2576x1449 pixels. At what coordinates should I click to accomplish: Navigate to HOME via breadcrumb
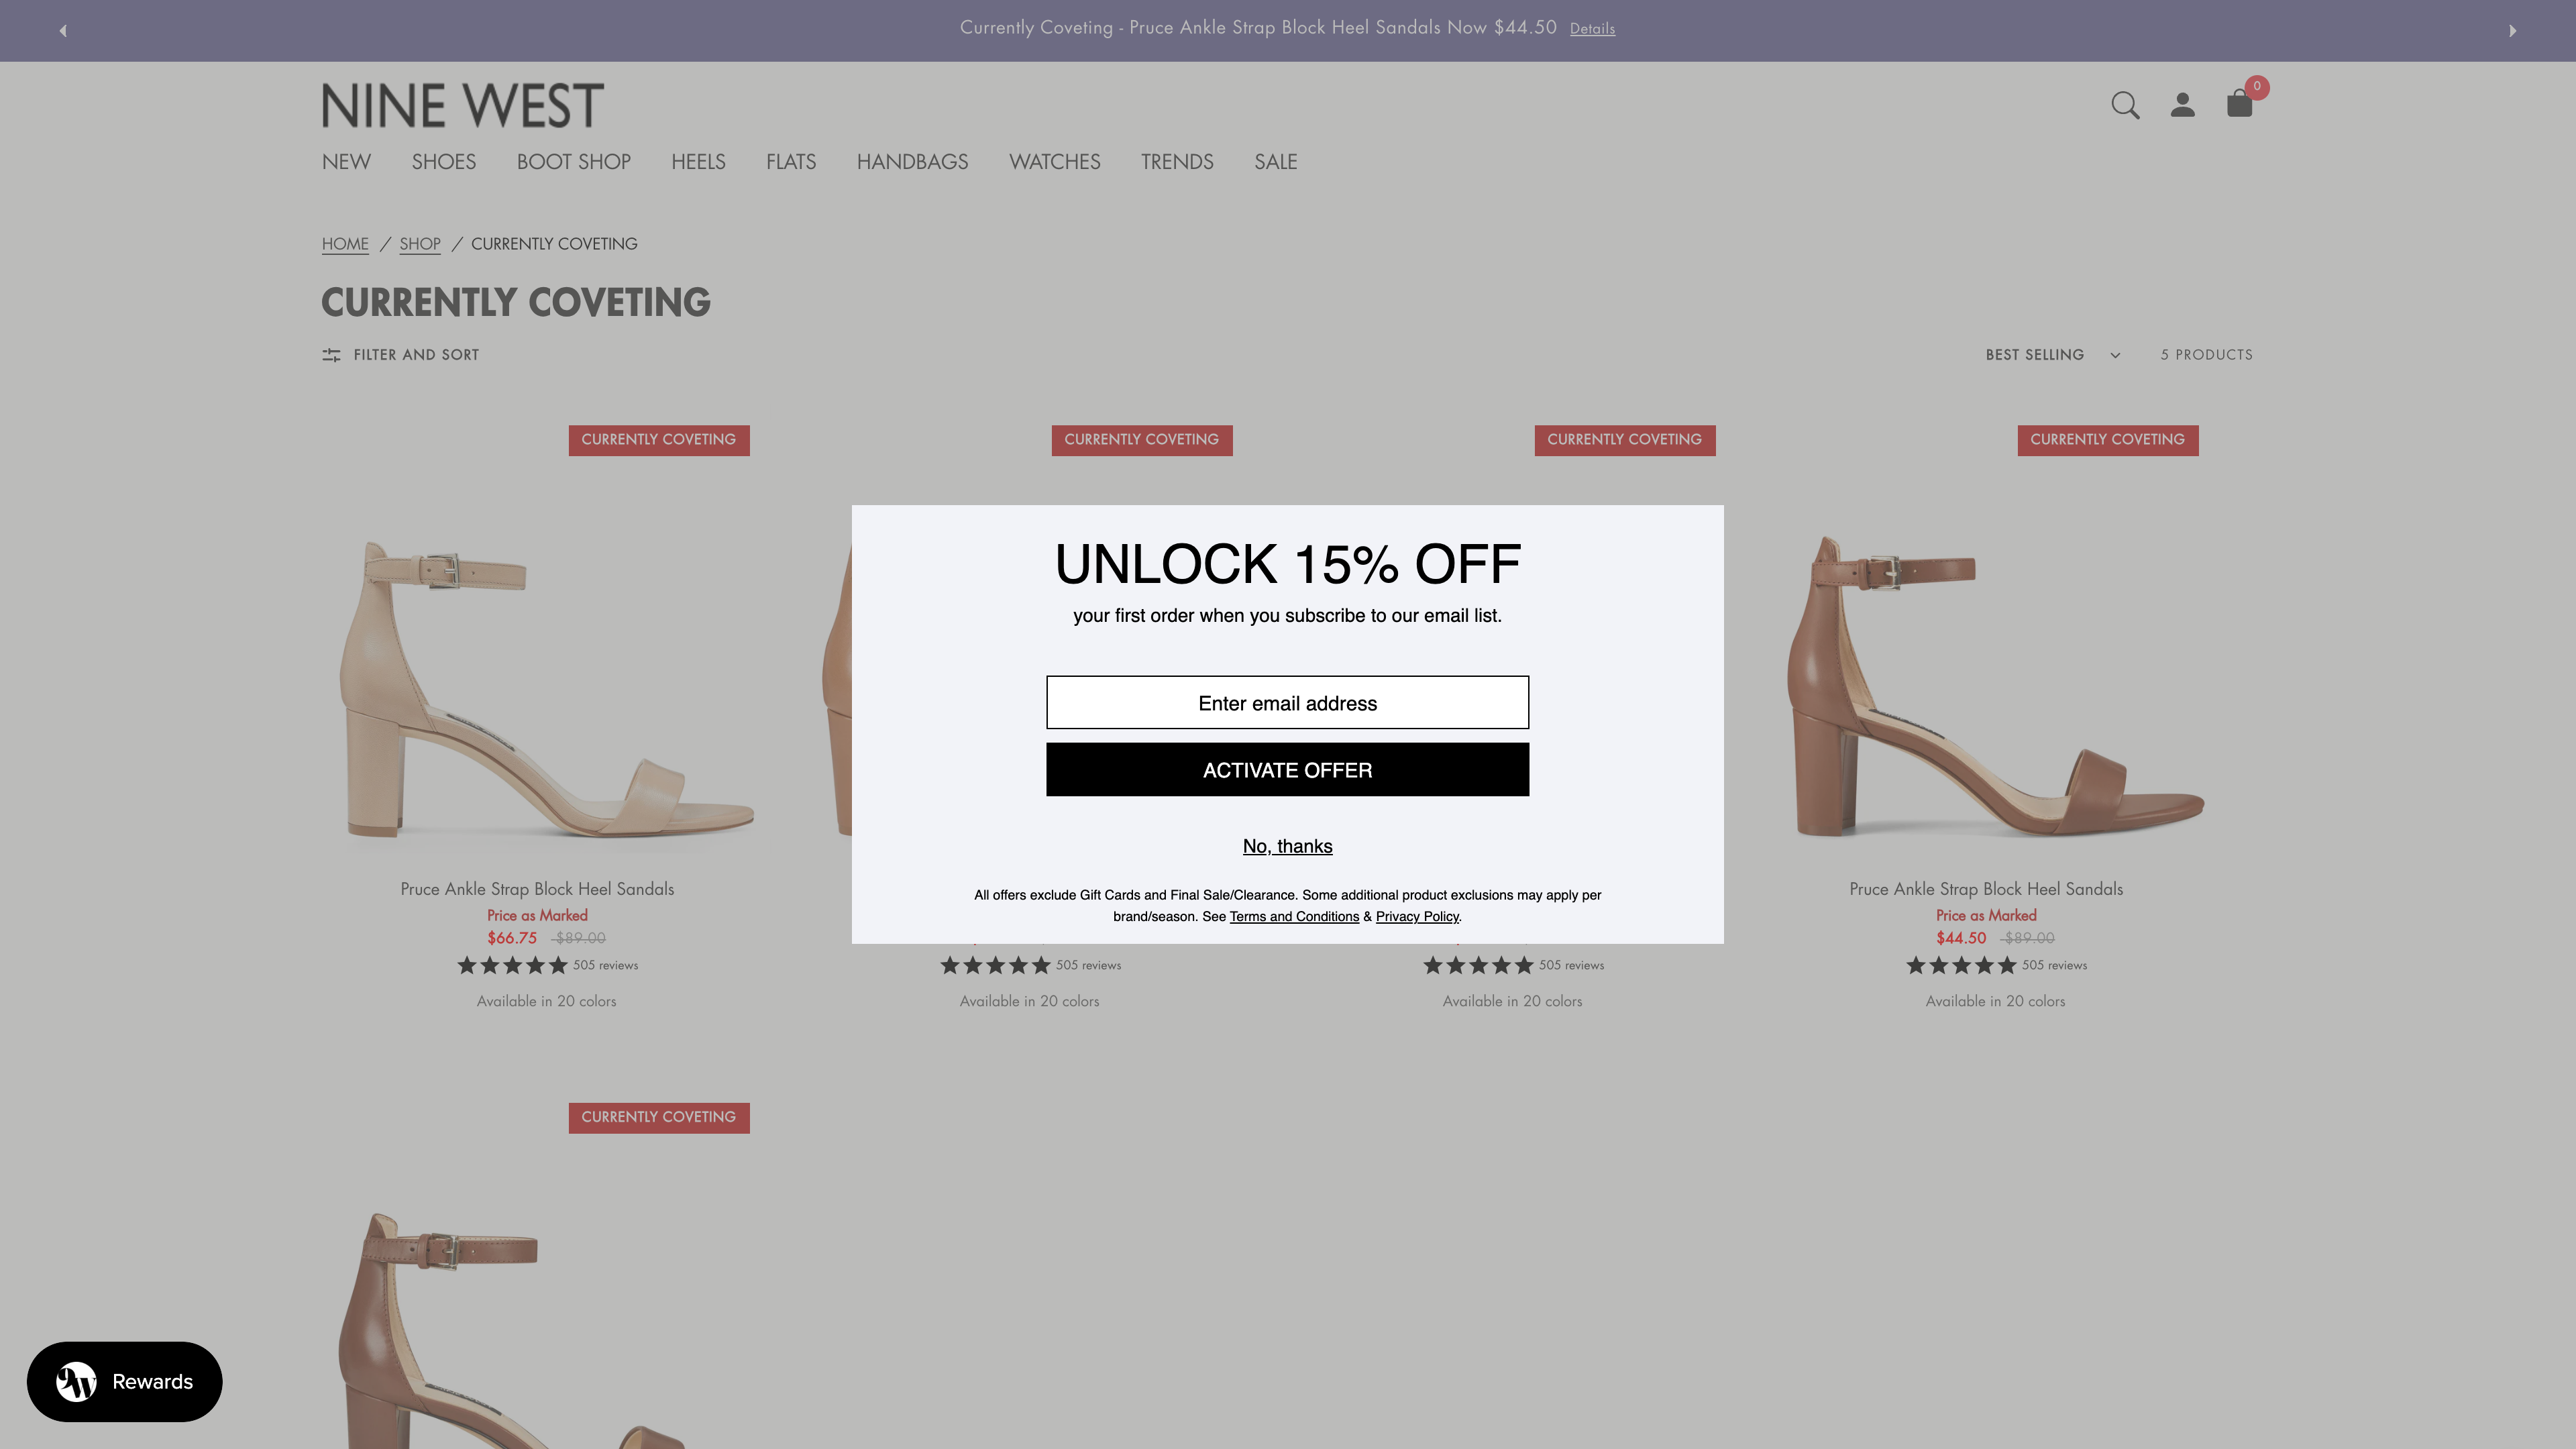[345, 244]
